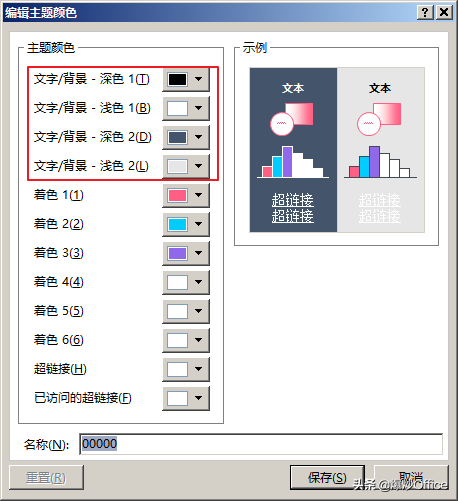
Task: Open the 文字/背景 - 深色 2 color picker
Action: coord(199,137)
